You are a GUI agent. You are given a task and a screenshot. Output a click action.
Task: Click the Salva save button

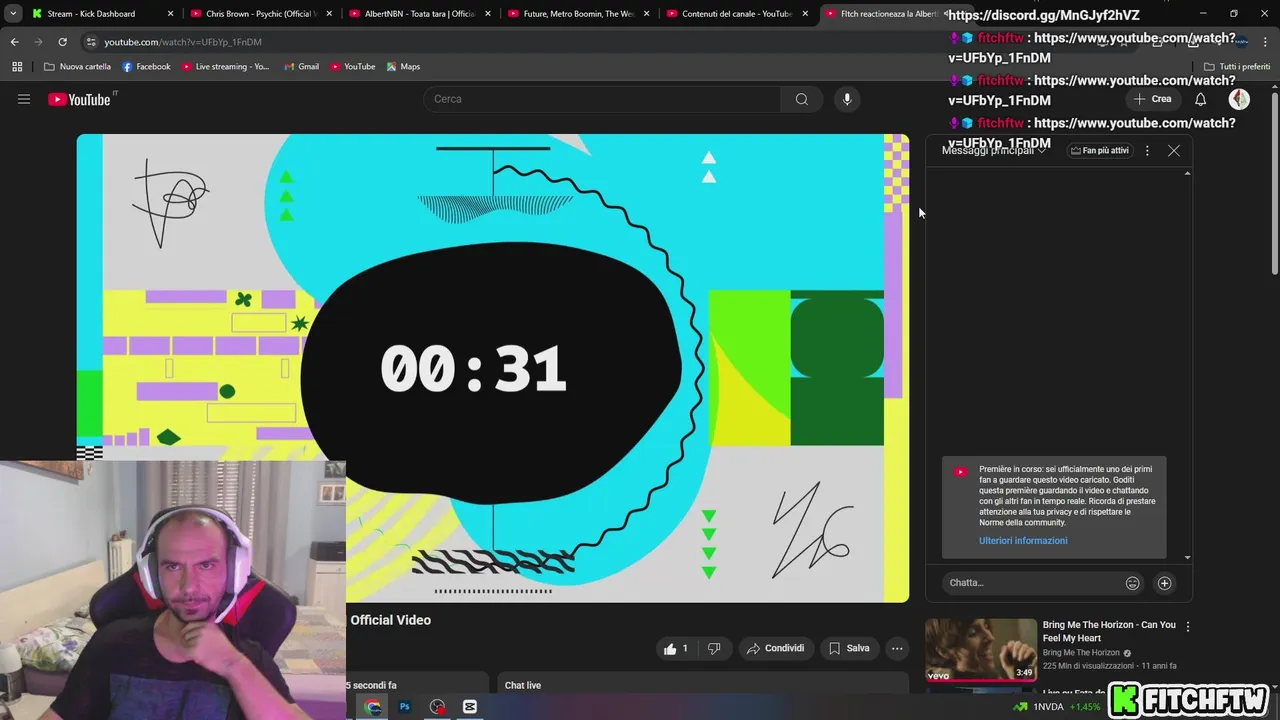849,648
